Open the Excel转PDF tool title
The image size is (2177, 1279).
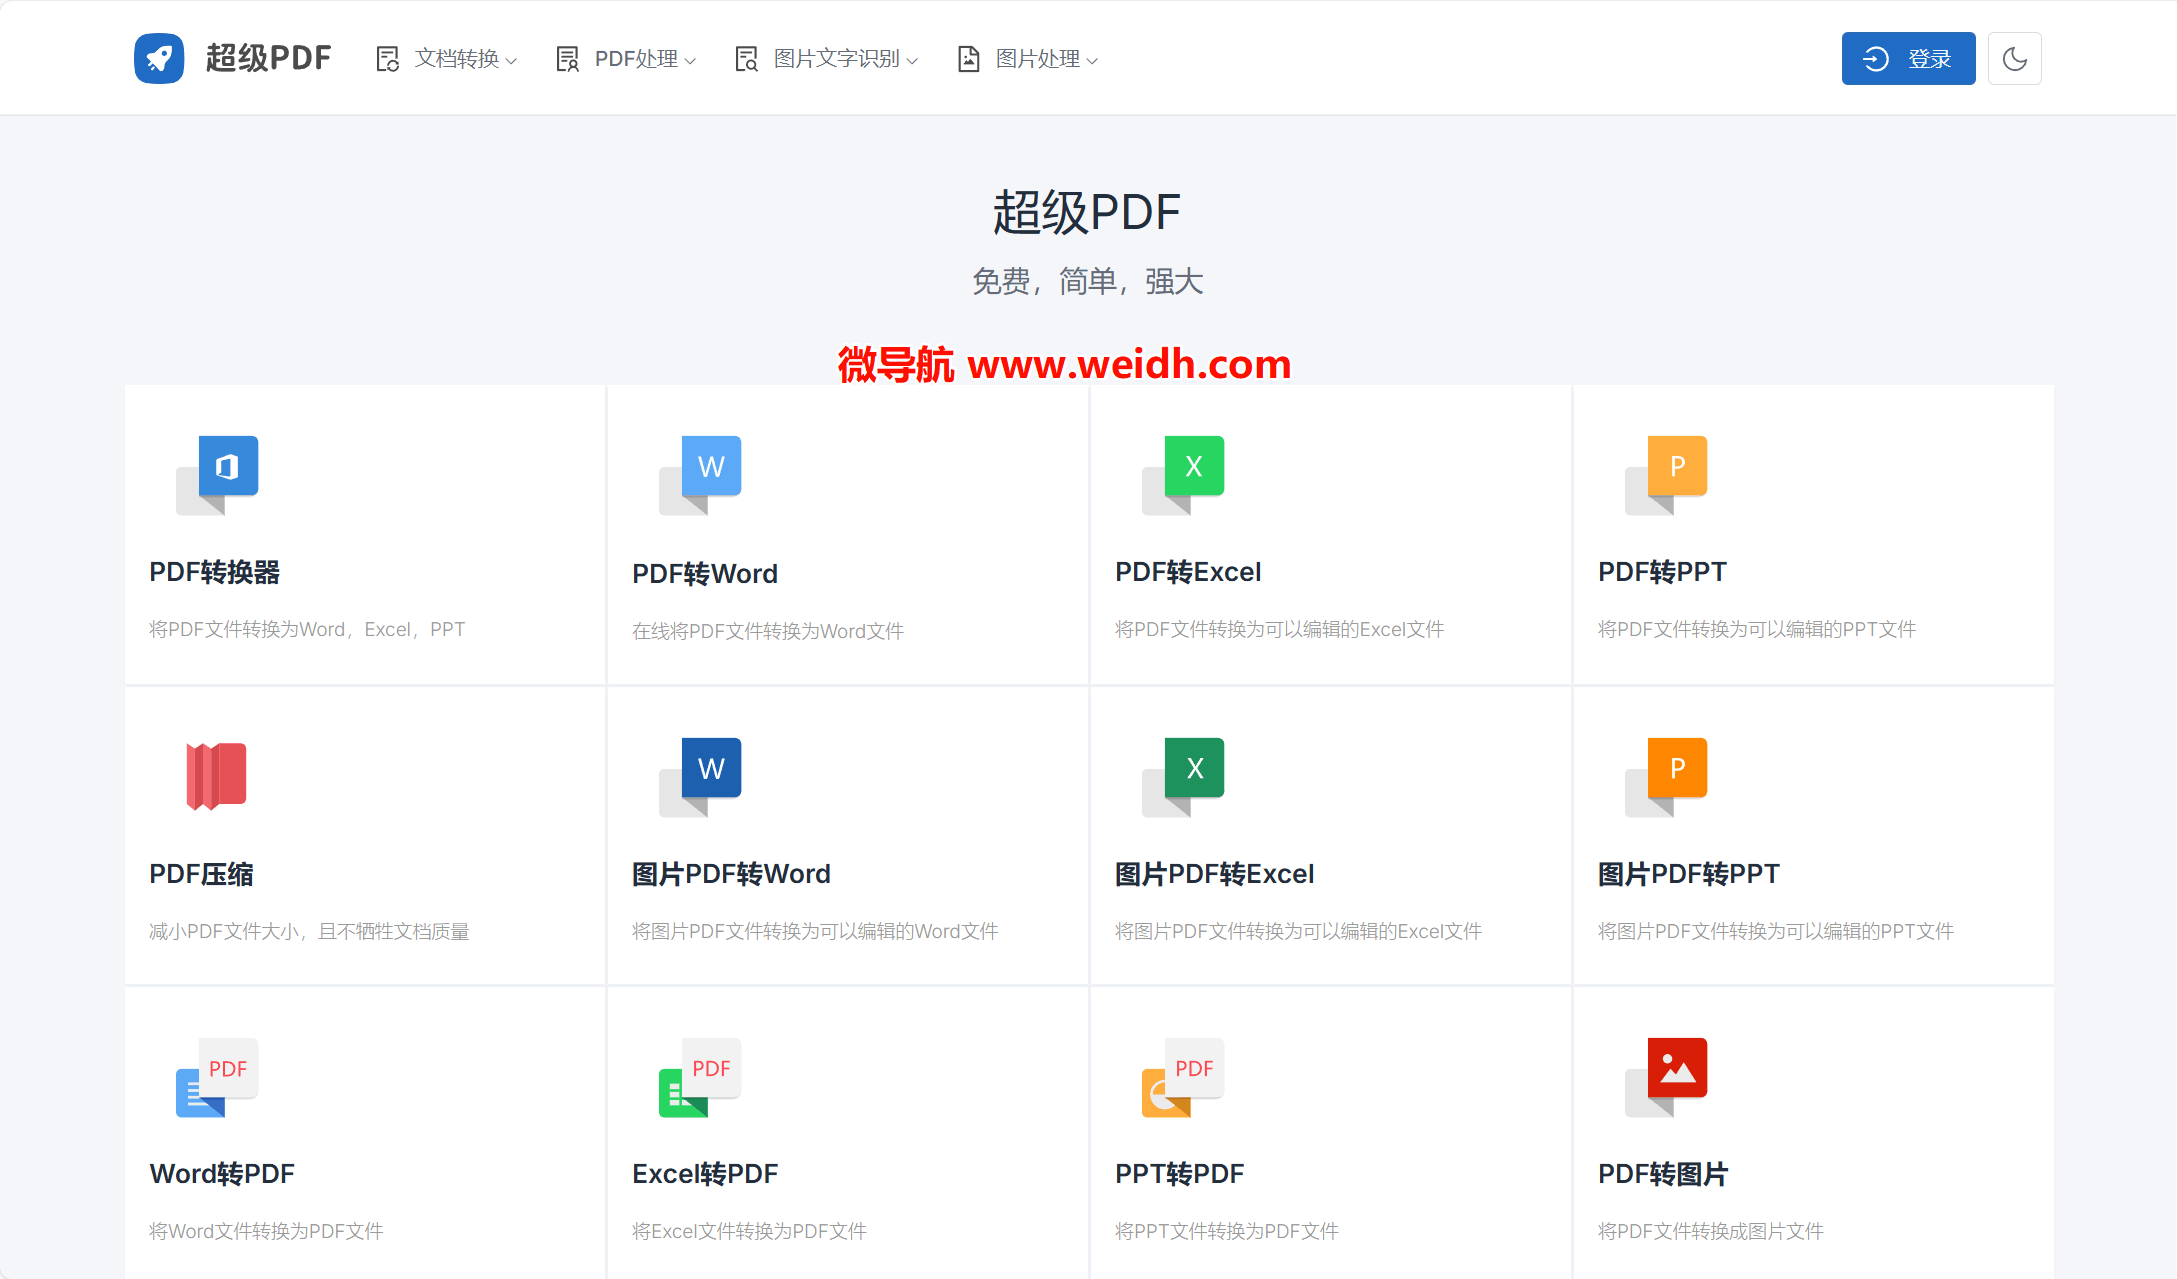(x=705, y=1174)
